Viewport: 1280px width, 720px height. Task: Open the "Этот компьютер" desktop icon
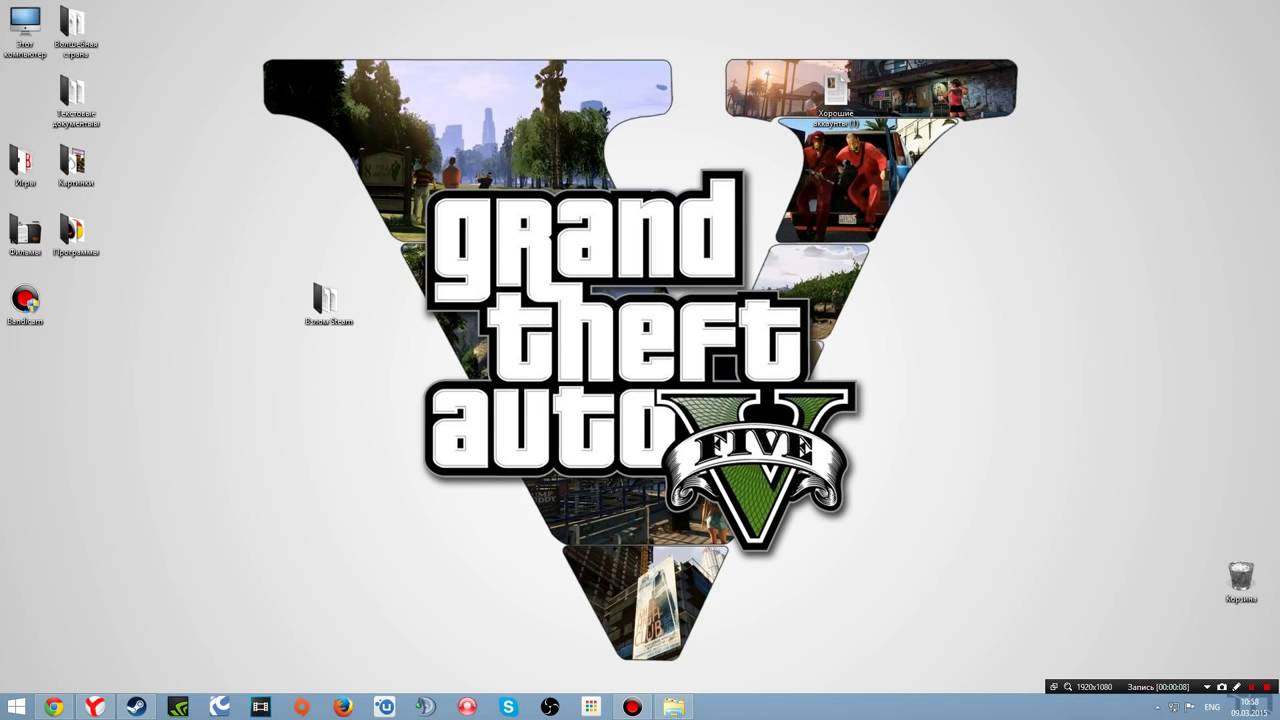tap(25, 32)
